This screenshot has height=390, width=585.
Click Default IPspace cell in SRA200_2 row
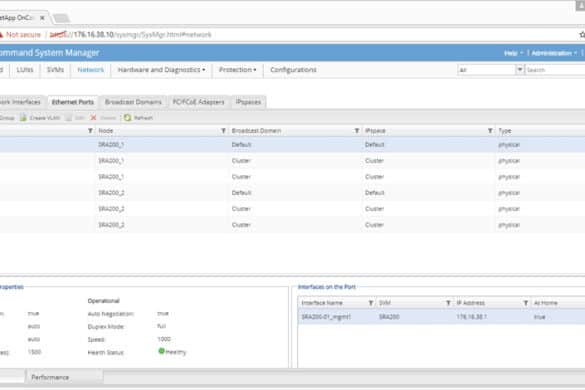pos(375,193)
